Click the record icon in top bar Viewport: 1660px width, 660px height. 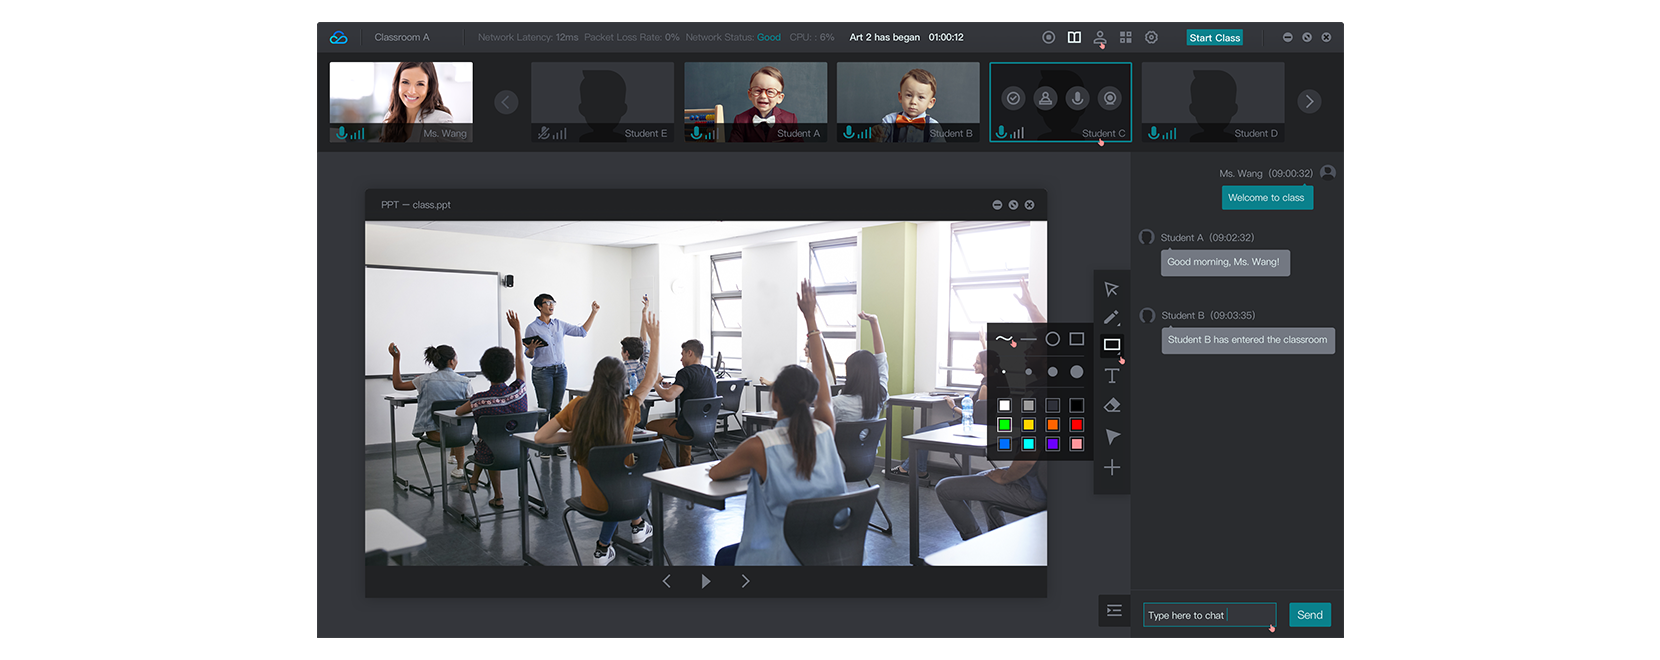pos(1048,37)
